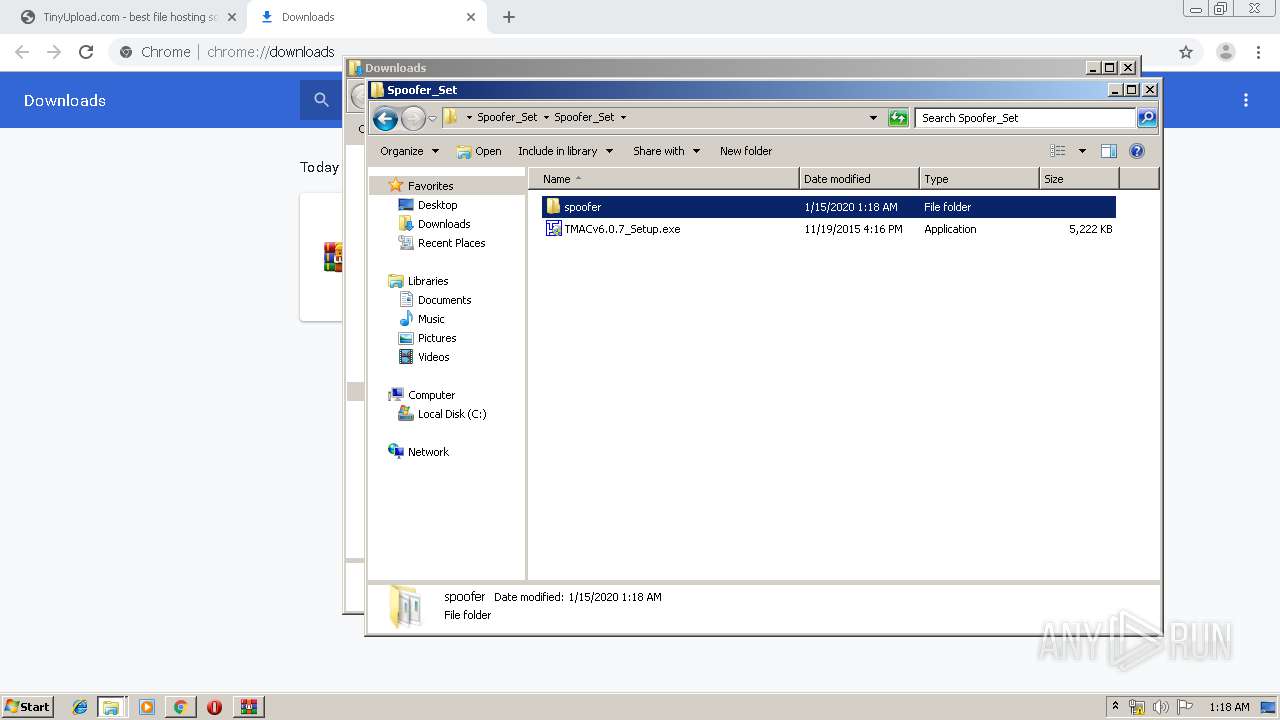The width and height of the screenshot is (1280, 720).
Task: Open Windows Explorer taskbar icon
Action: (111, 707)
